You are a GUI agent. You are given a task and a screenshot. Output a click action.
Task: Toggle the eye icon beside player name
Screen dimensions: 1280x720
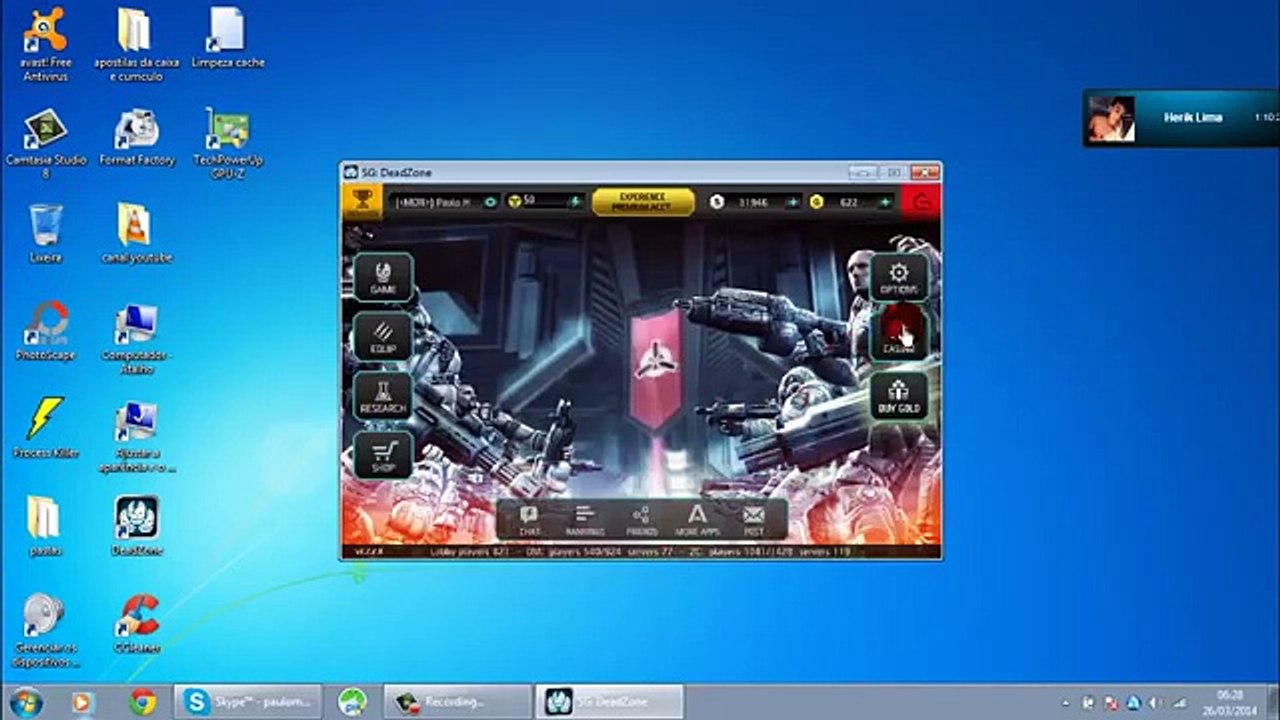pyautogui.click(x=490, y=202)
